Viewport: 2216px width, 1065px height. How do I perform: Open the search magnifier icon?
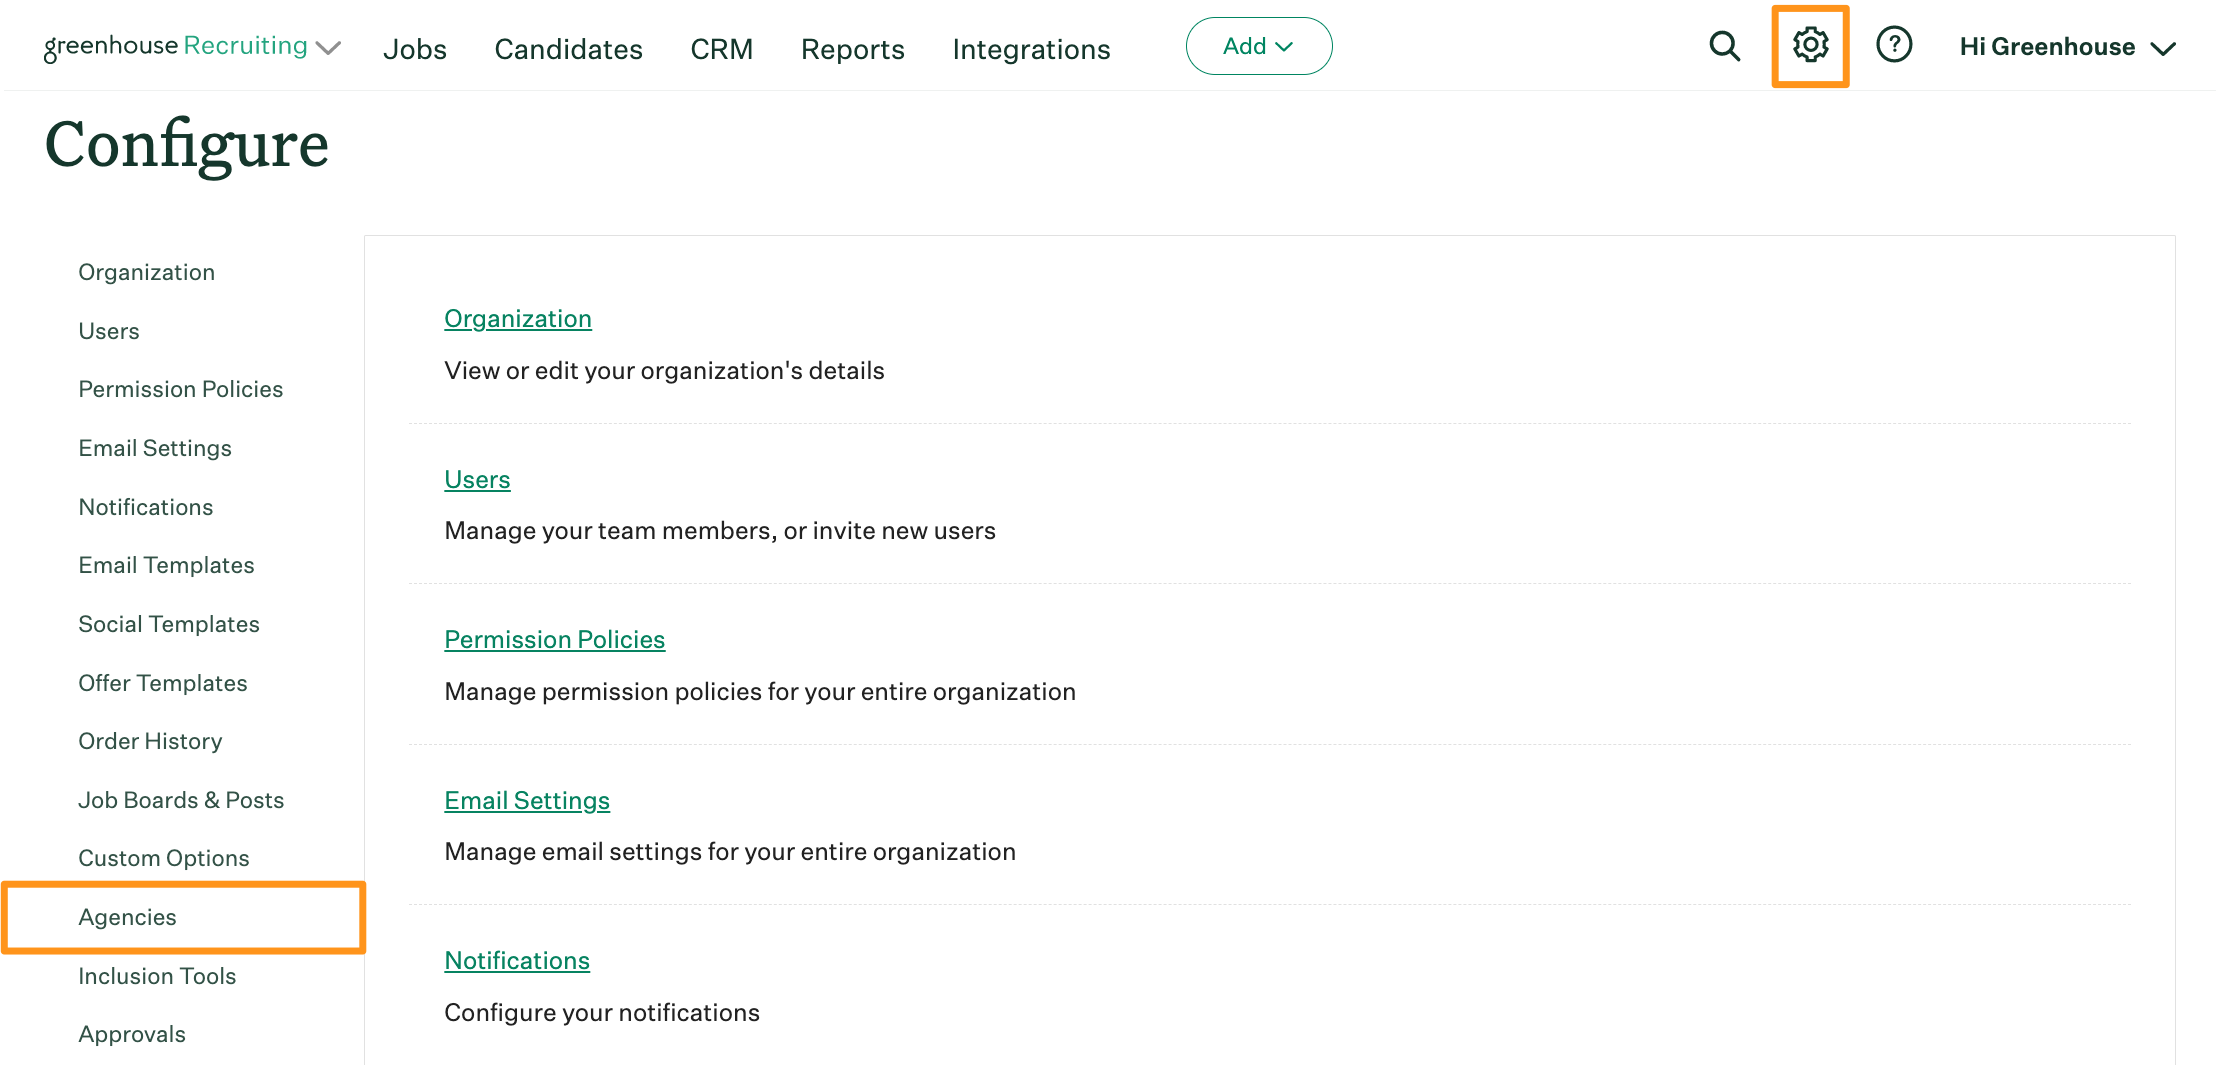coord(1724,46)
